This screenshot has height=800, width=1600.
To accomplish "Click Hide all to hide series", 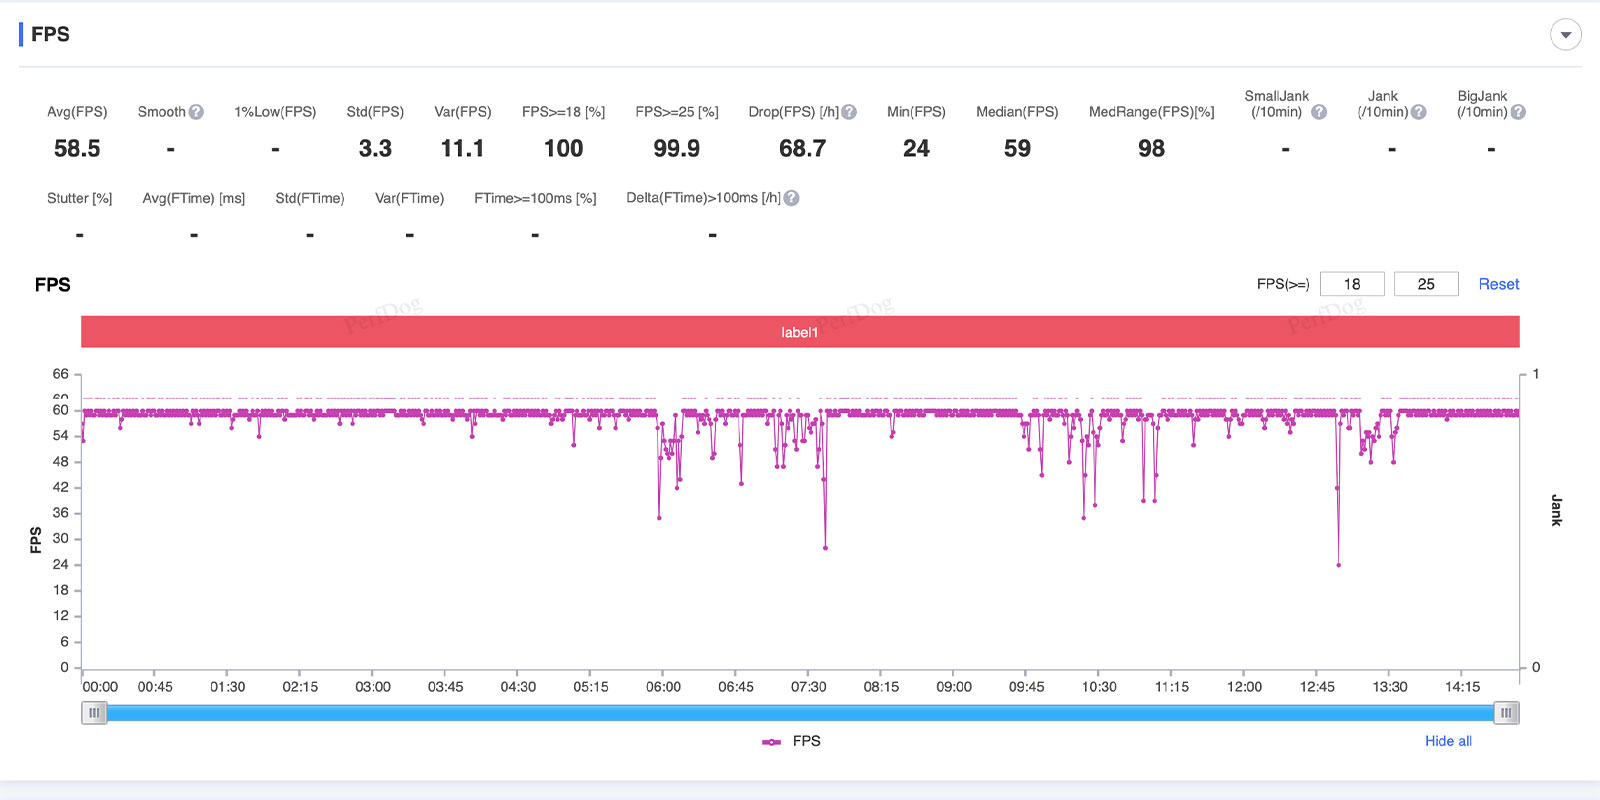I will pyautogui.click(x=1448, y=741).
